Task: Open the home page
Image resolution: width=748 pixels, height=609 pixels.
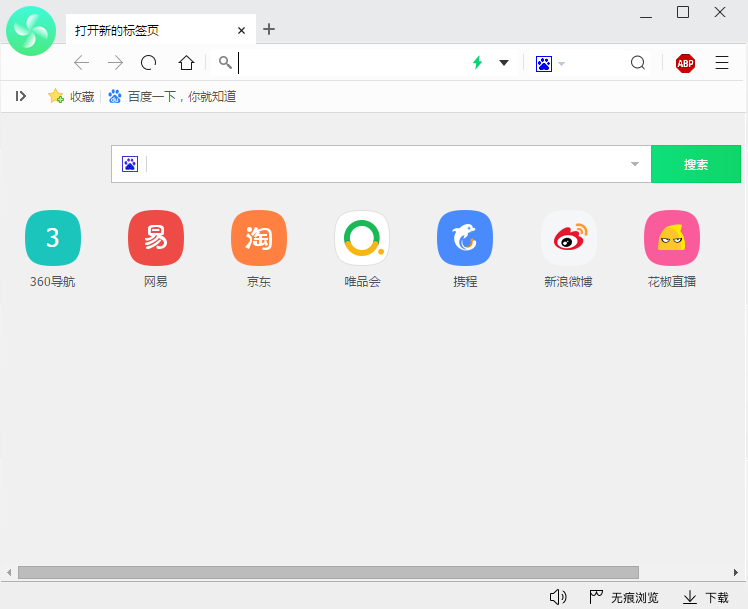Action: click(187, 62)
